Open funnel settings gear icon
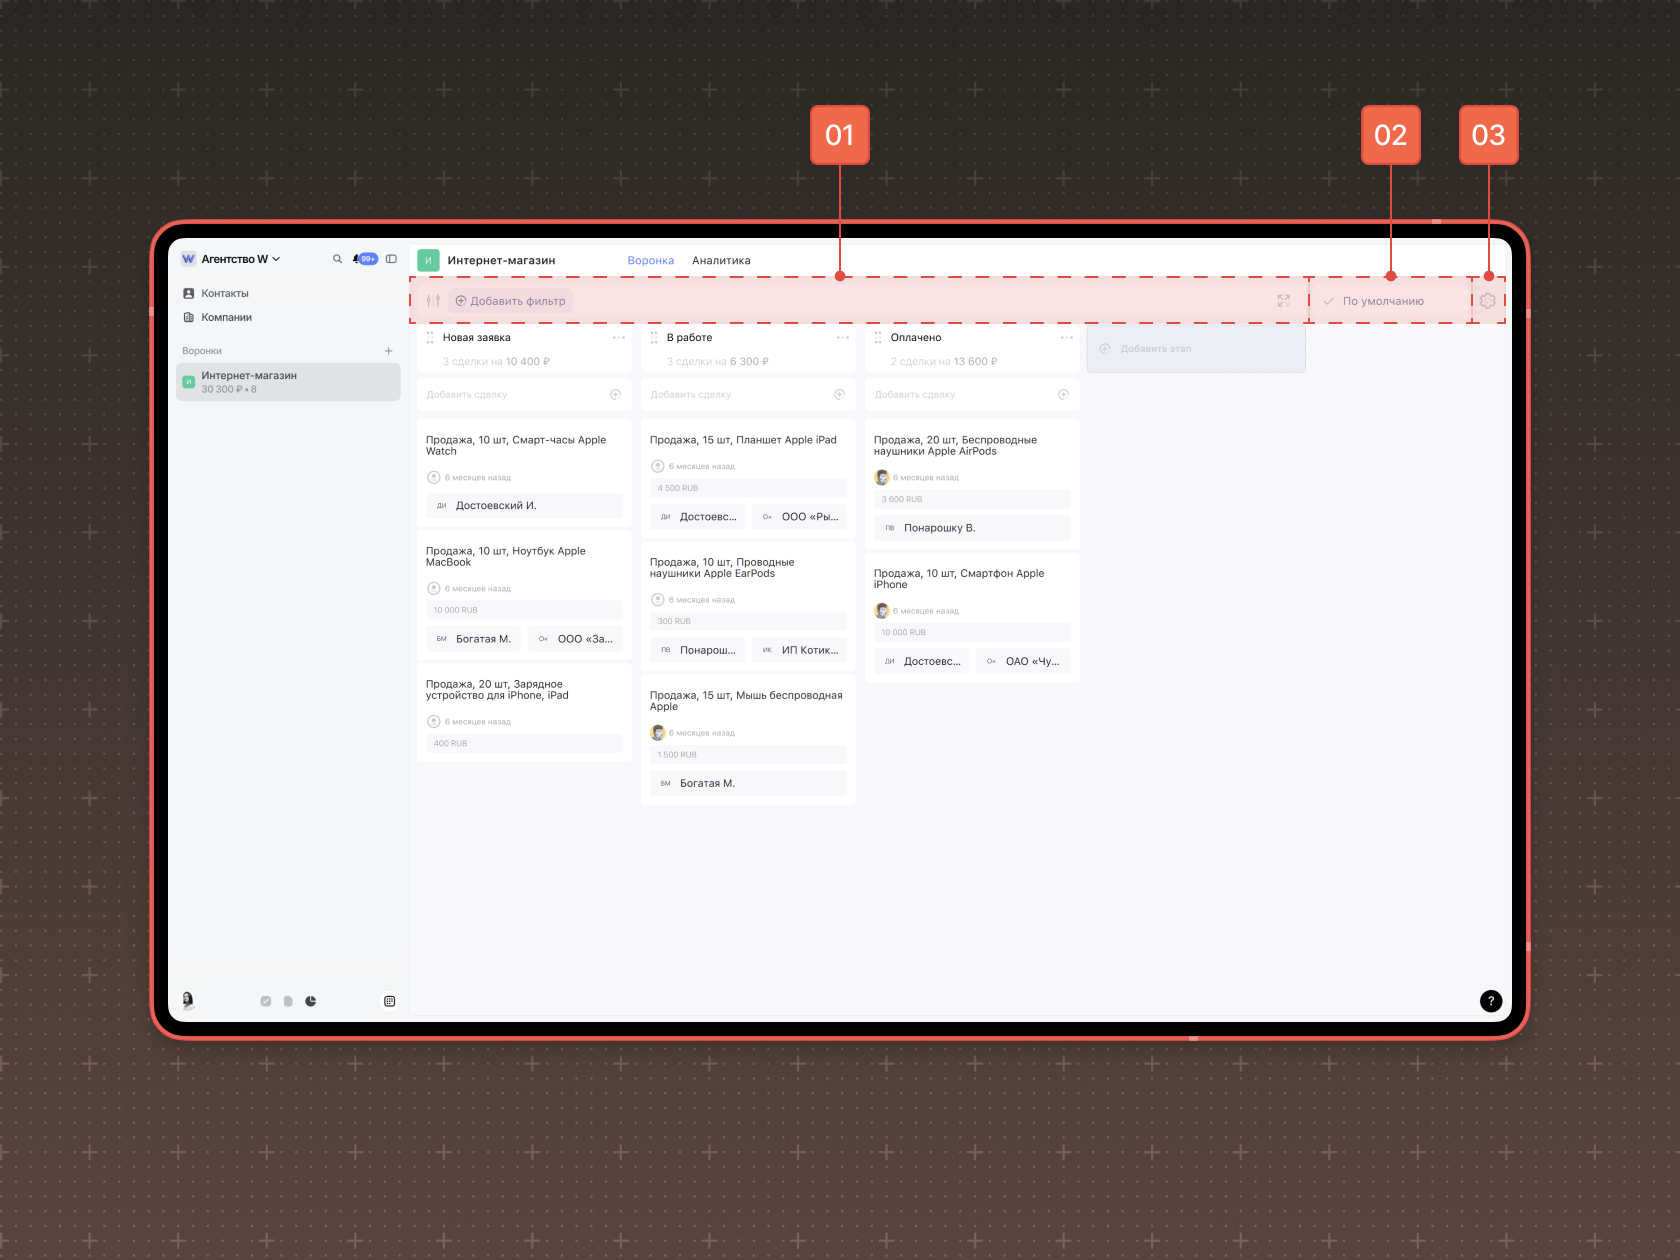1680x1260 pixels. click(x=1488, y=301)
